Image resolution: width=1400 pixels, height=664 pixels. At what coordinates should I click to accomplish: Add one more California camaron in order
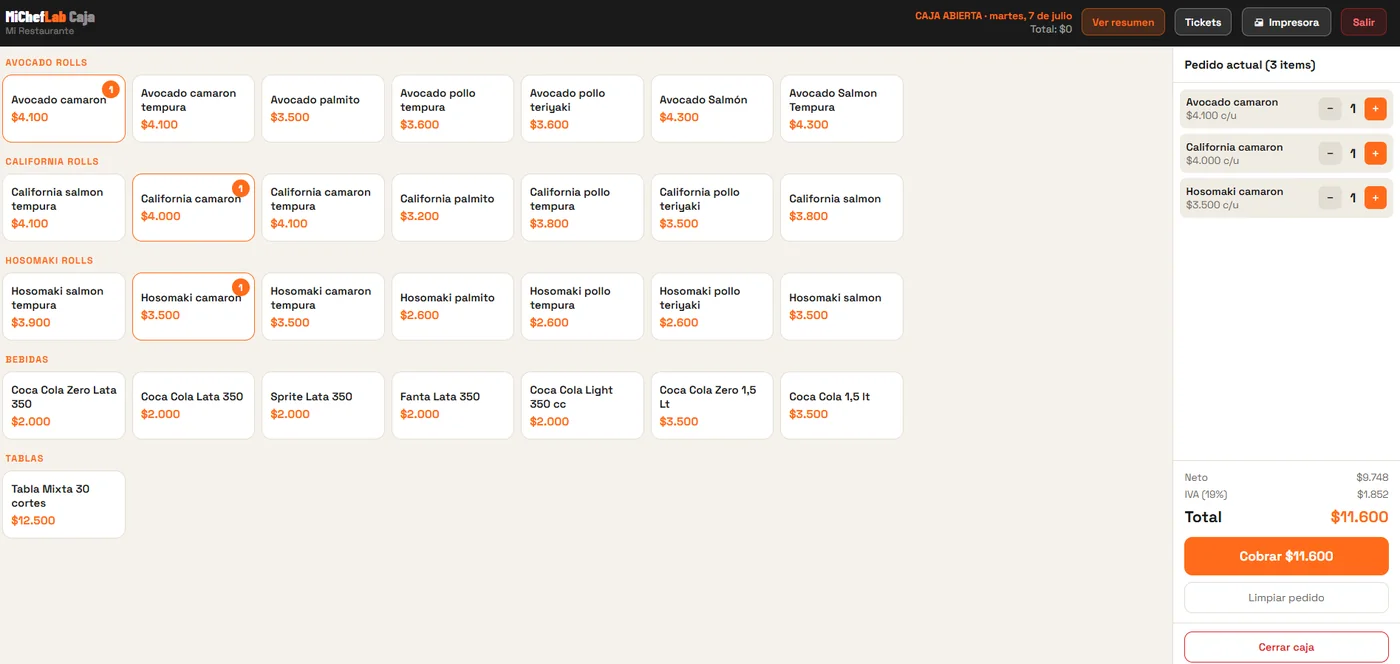(x=1375, y=153)
